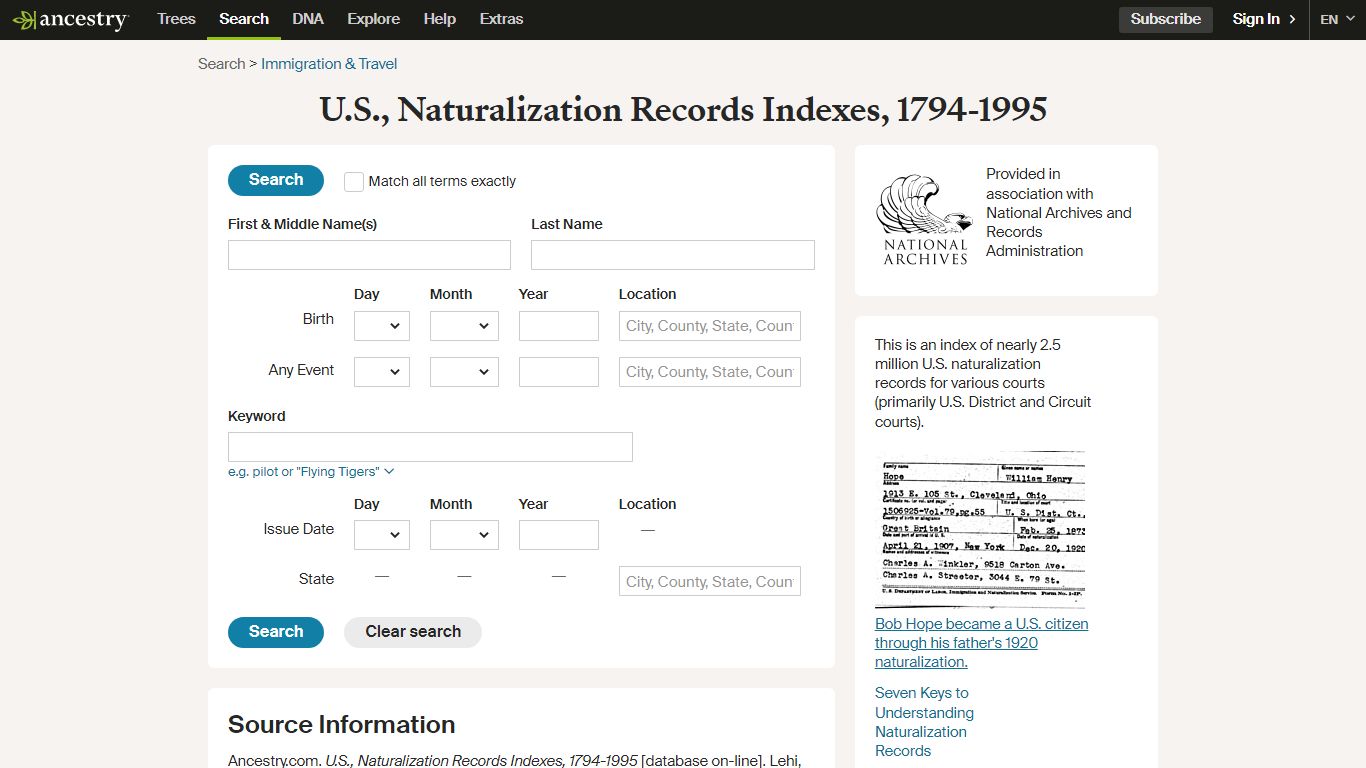Click the Subscribe button
This screenshot has width=1366, height=768.
coord(1166,19)
